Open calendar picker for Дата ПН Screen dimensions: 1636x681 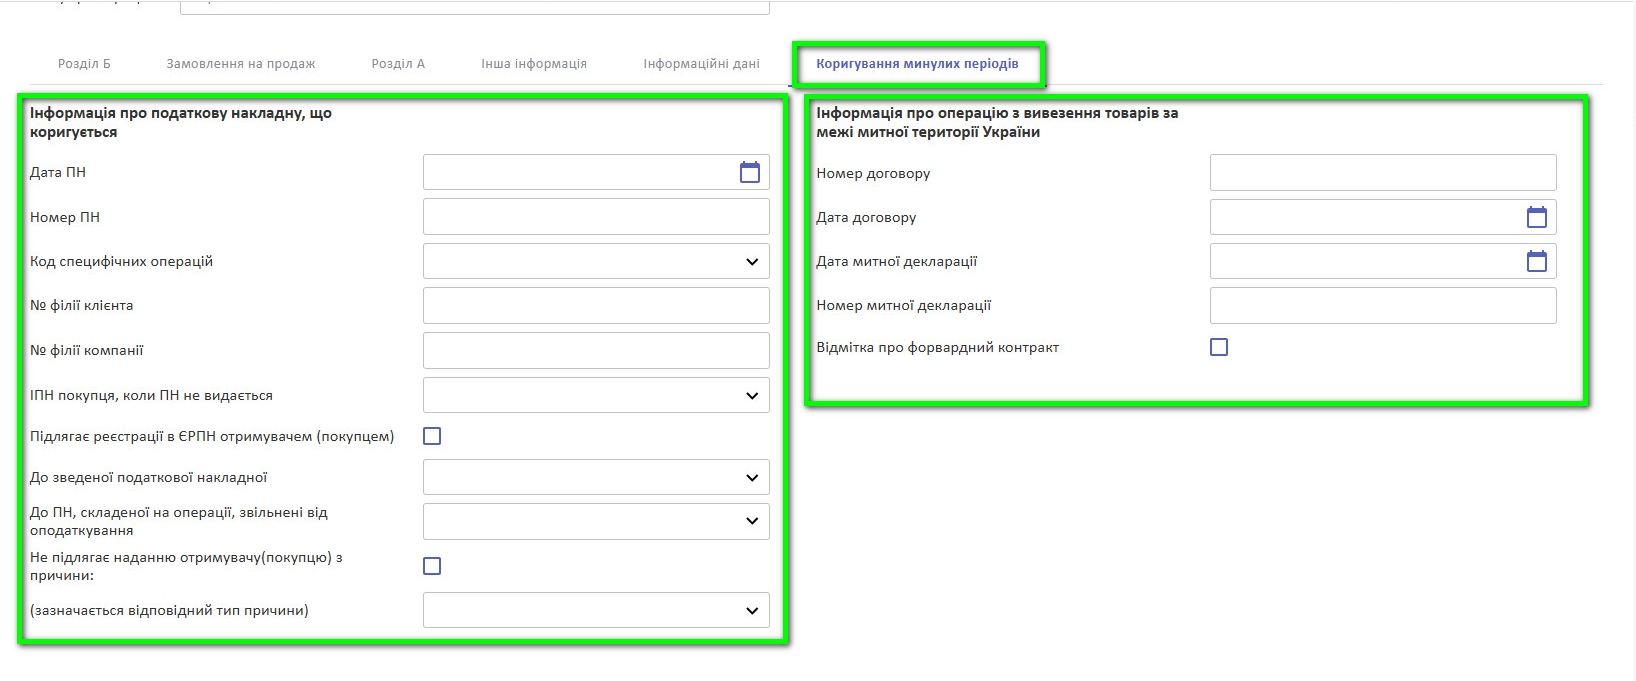750,172
